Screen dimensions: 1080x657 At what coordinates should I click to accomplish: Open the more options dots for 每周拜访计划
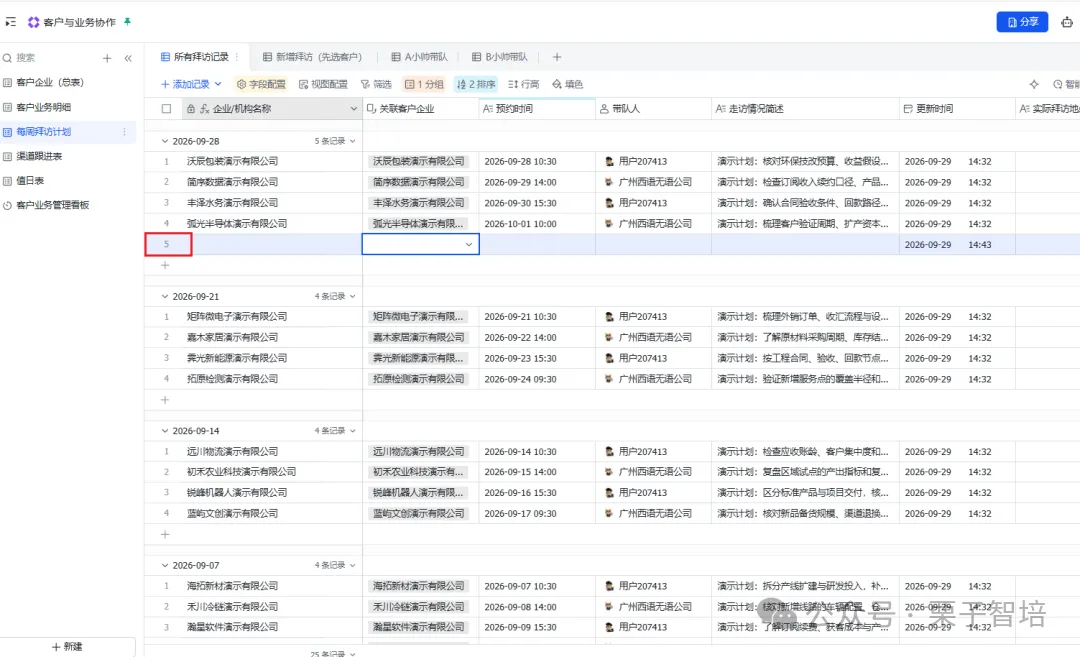[x=124, y=132]
